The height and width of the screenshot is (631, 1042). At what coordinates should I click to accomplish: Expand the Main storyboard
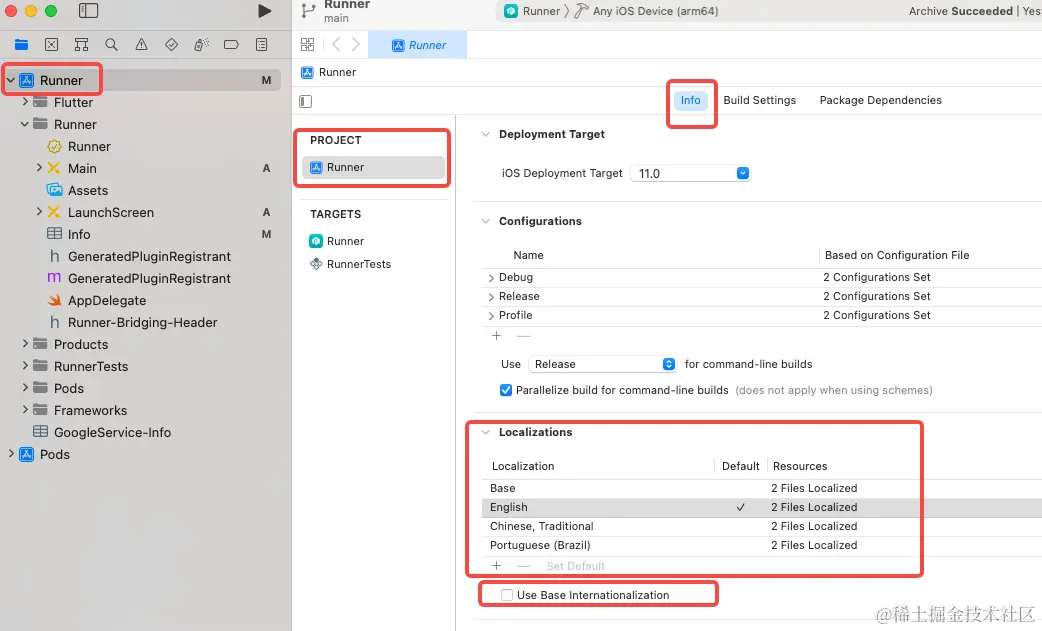coord(39,167)
